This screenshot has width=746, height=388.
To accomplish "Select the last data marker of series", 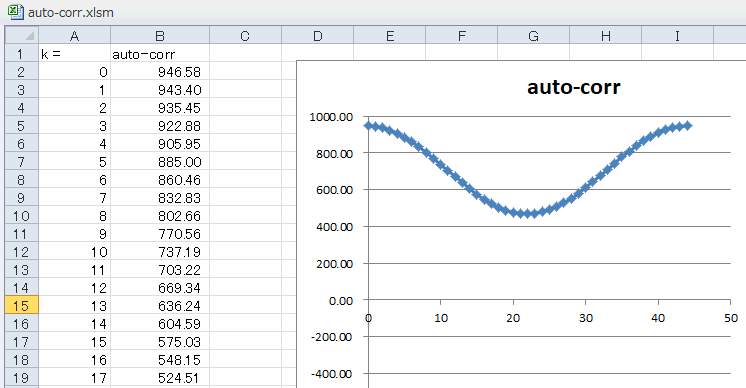I will click(687, 126).
